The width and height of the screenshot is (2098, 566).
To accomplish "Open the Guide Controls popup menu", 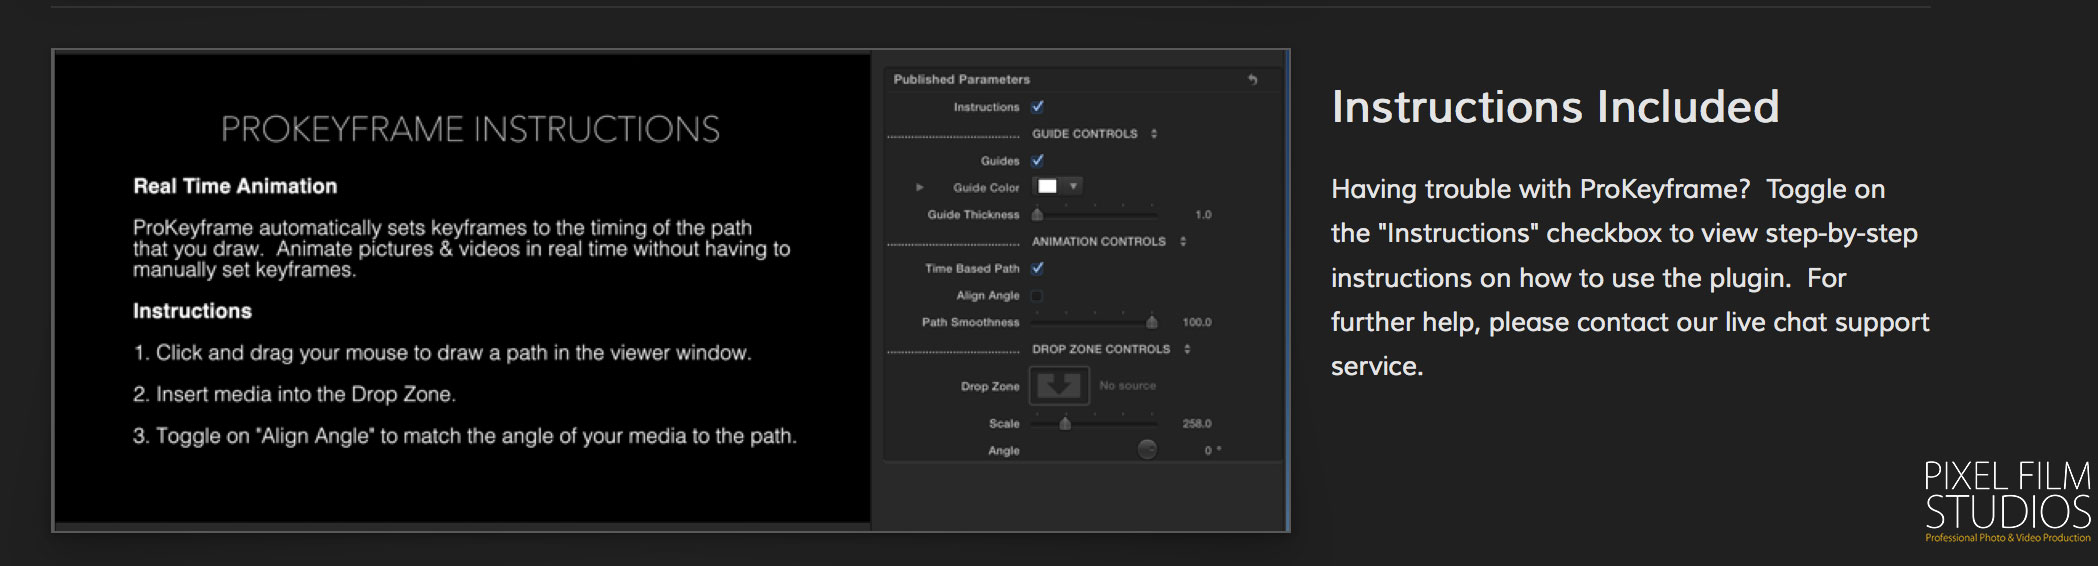I will click(x=1154, y=134).
